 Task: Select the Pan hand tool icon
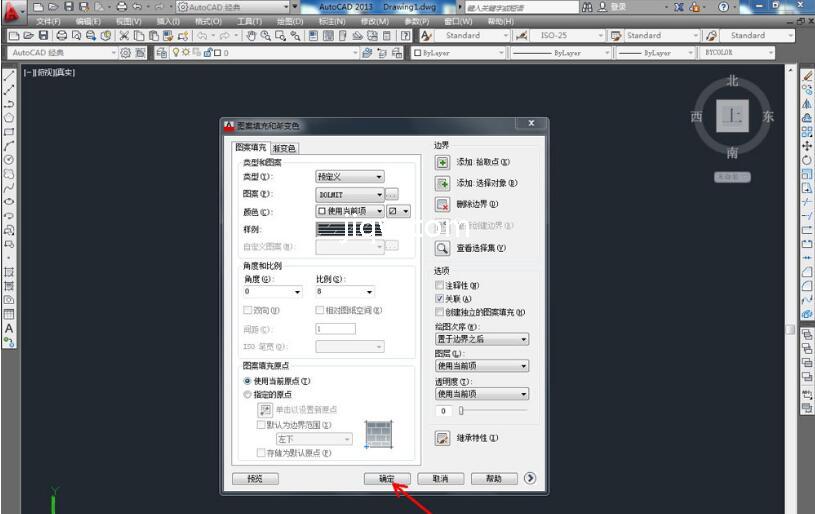click(251, 35)
